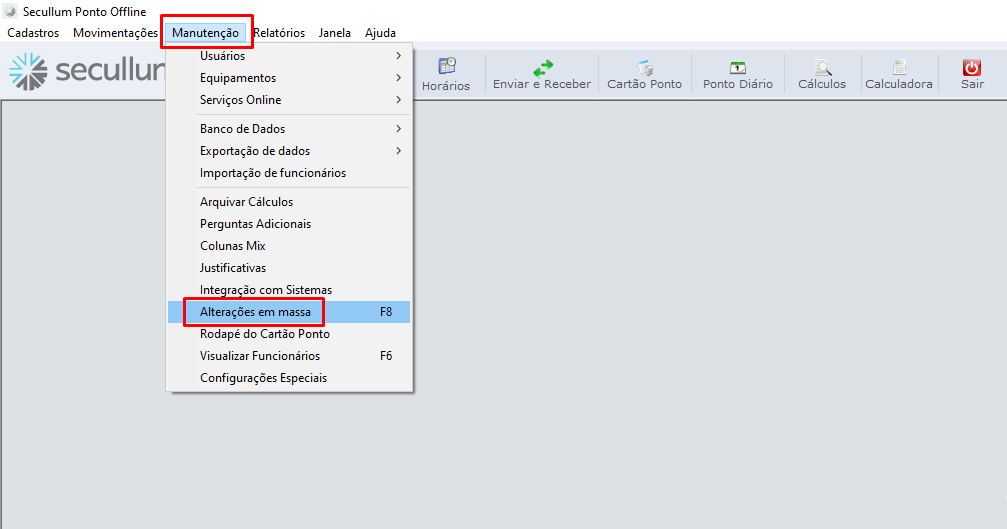Launch the Calculadora tool
Image resolution: width=1007 pixels, height=529 pixels.
899,67
